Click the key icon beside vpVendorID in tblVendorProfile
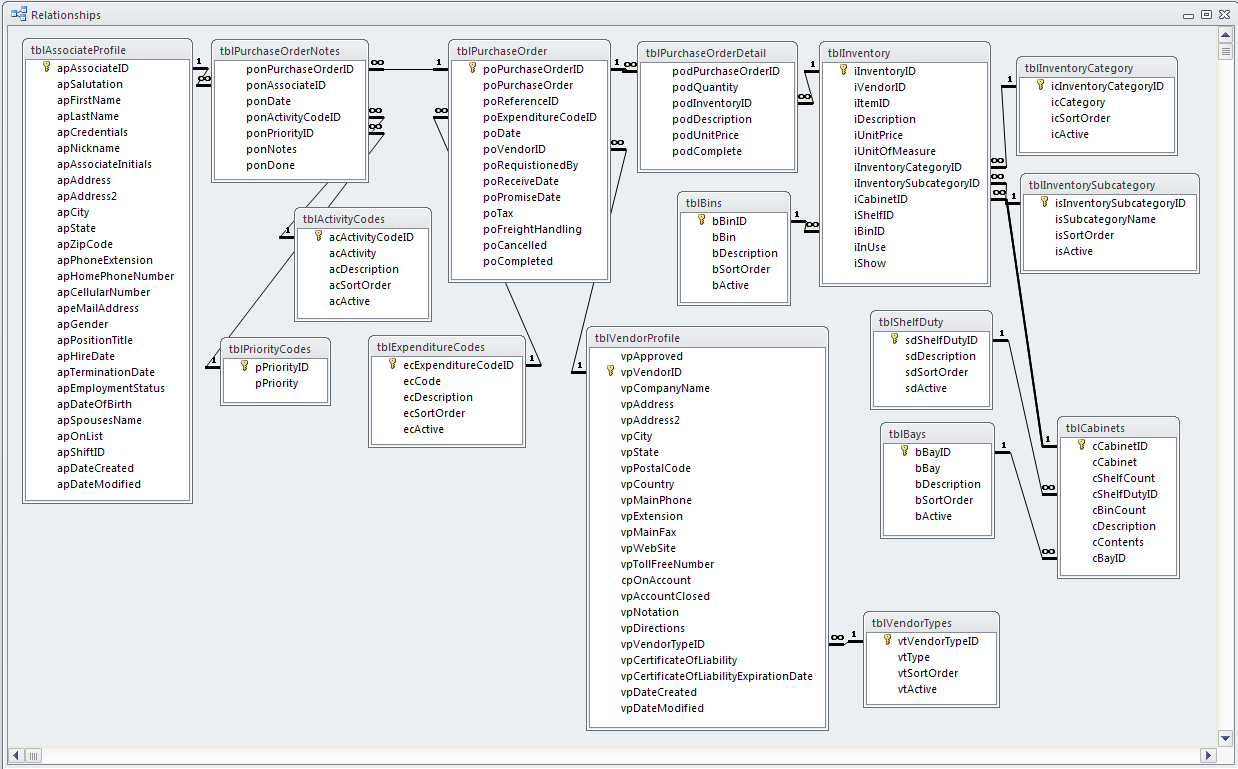Viewport: 1238px width, 769px height. (x=609, y=372)
